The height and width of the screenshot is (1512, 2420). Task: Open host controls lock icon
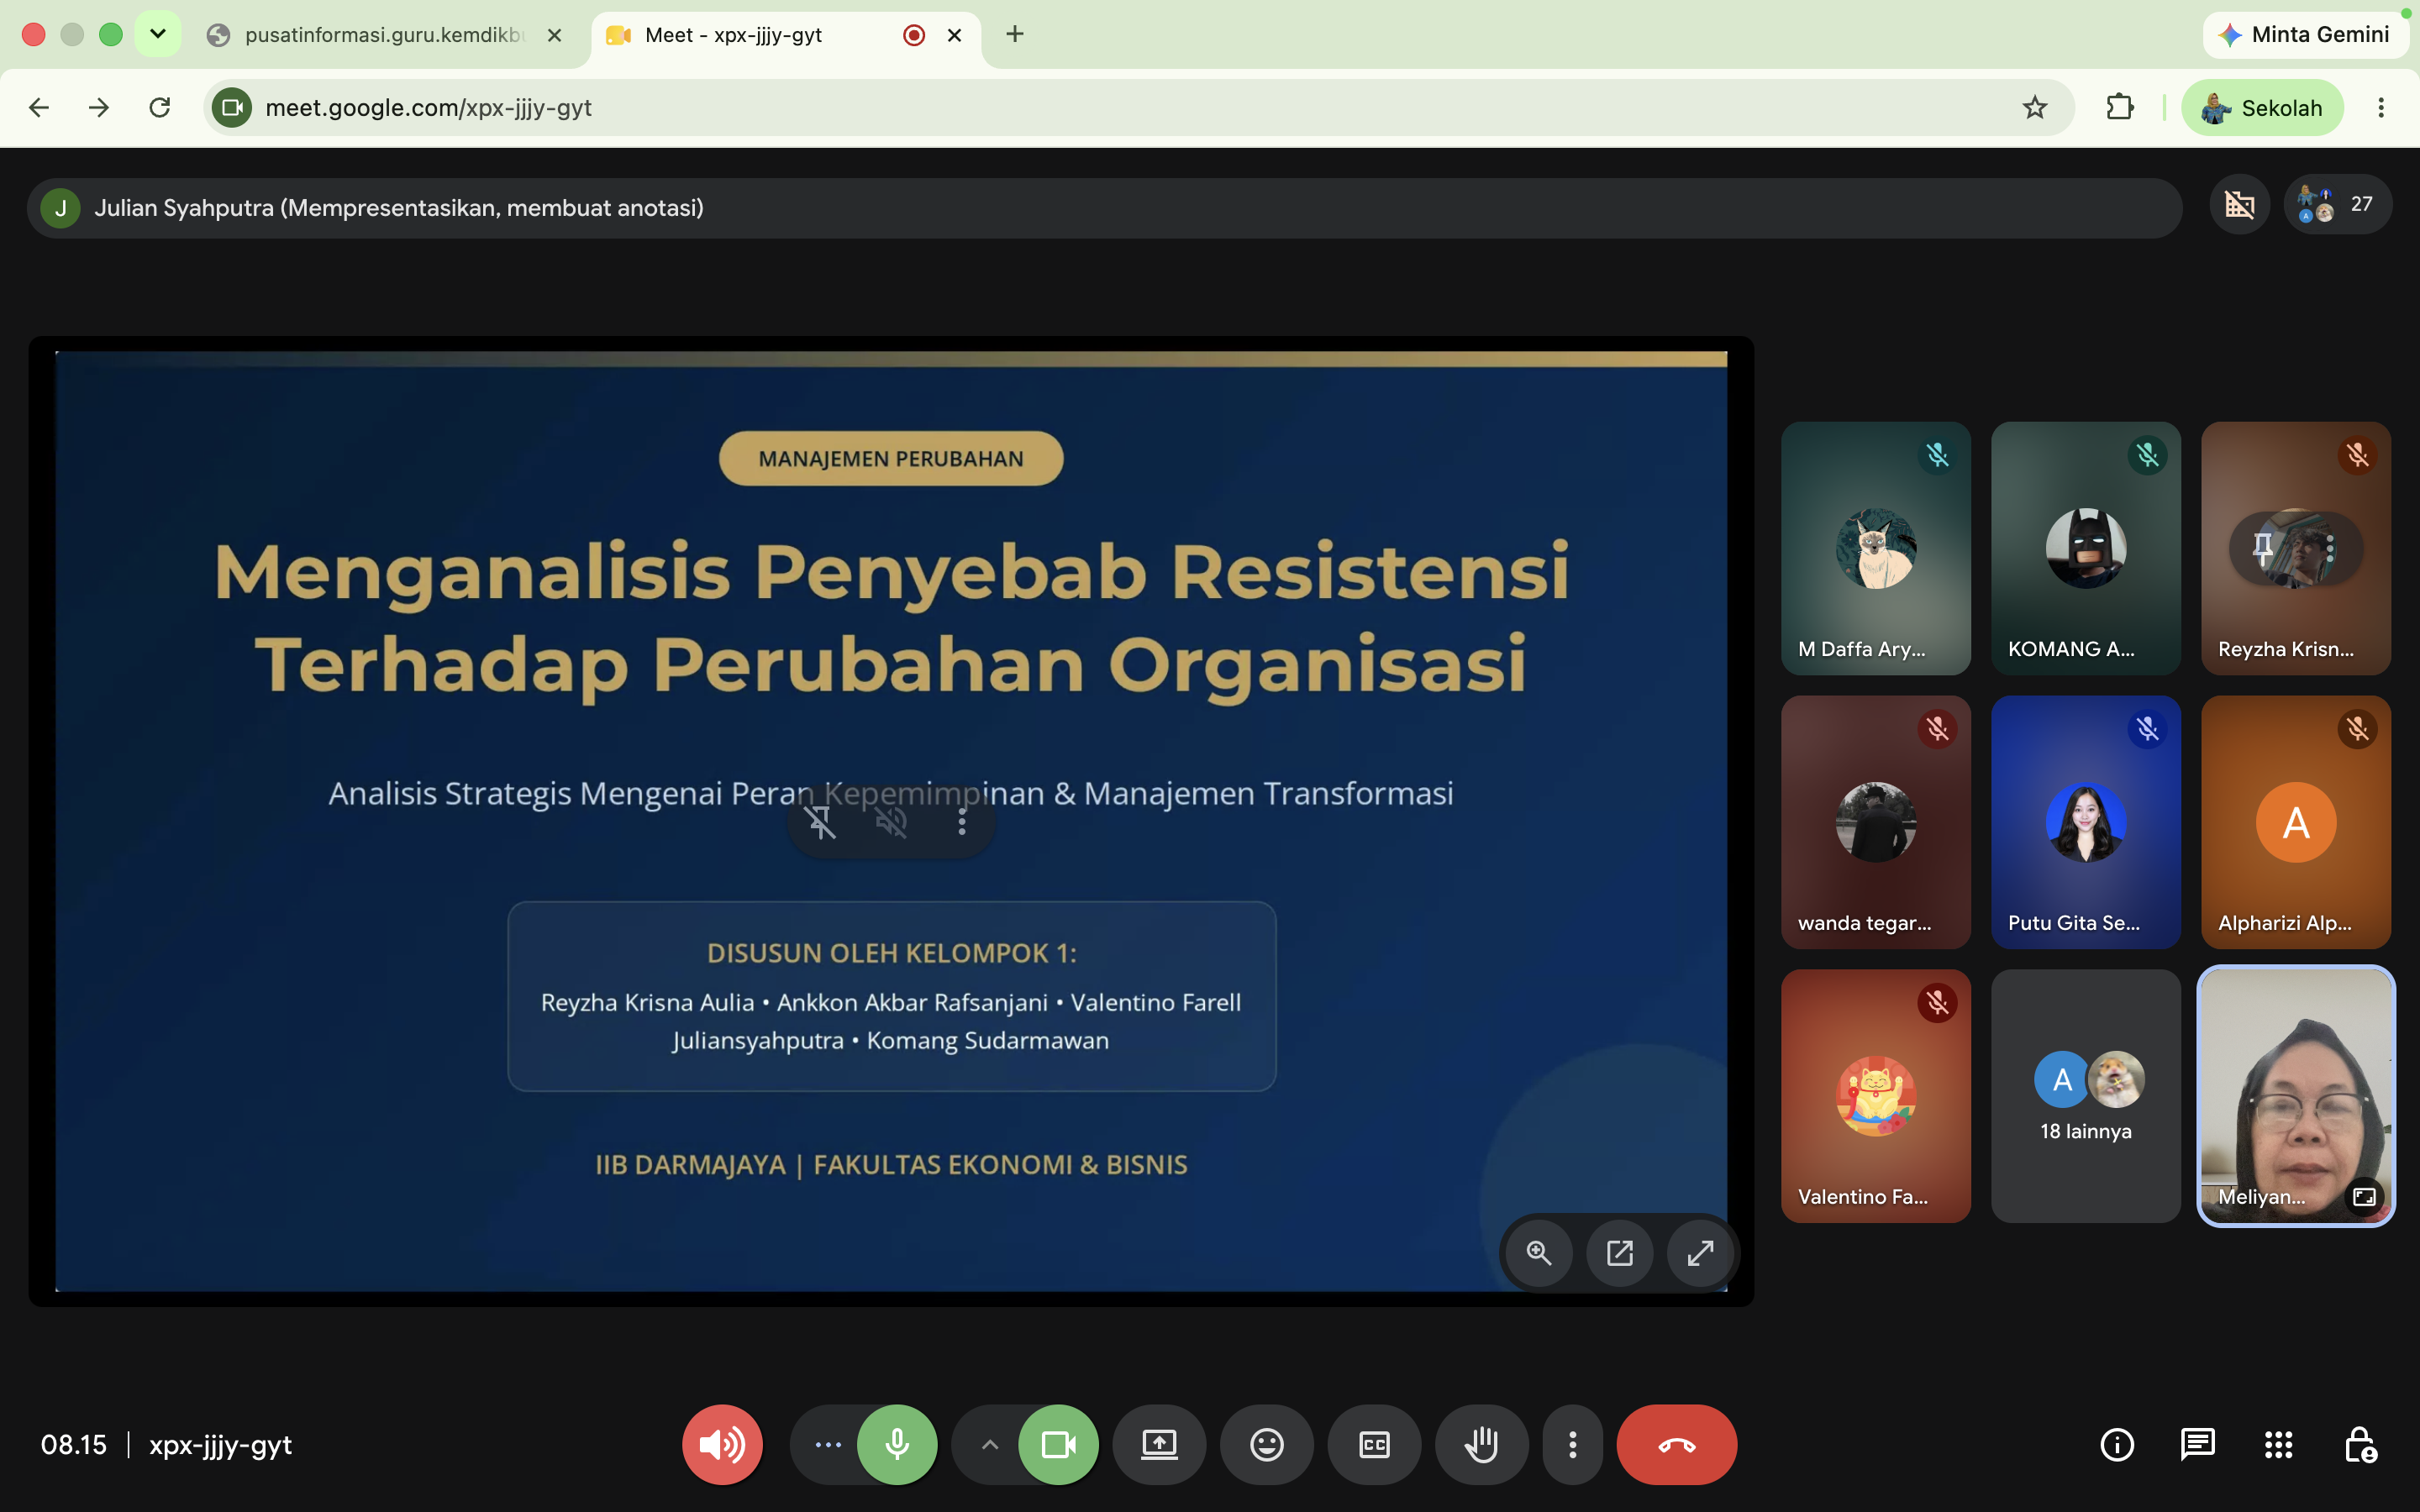pos(2360,1444)
